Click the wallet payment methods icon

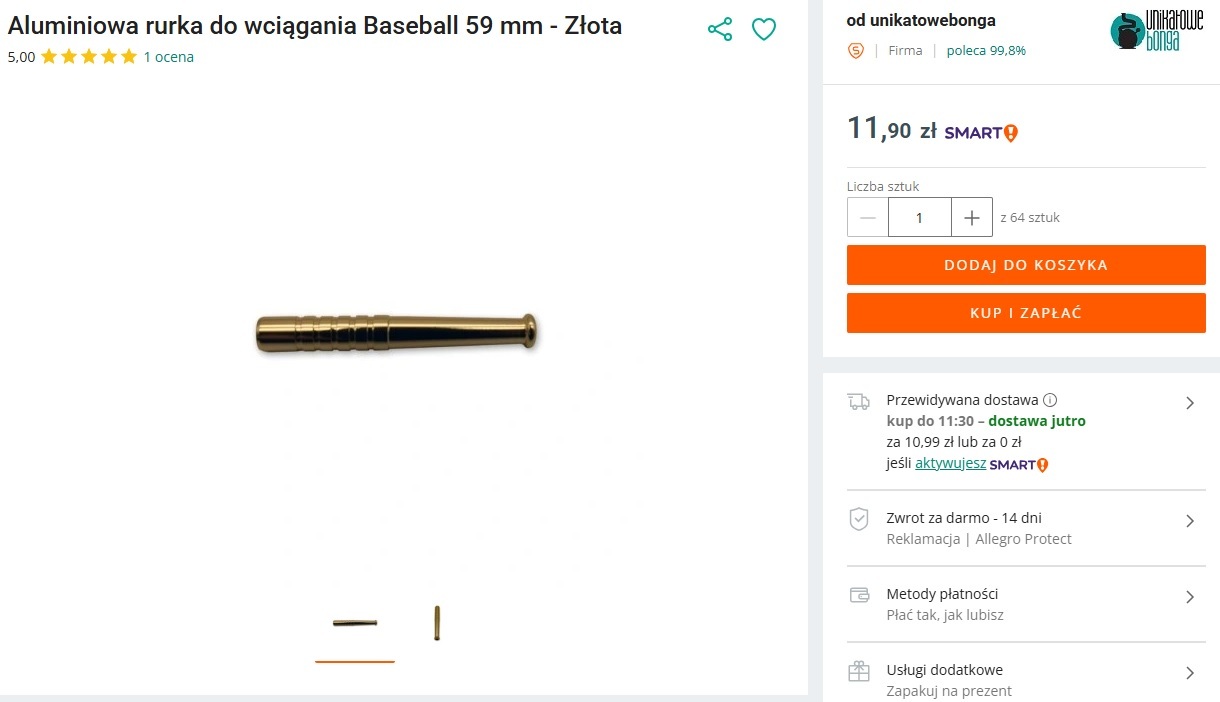tap(858, 595)
